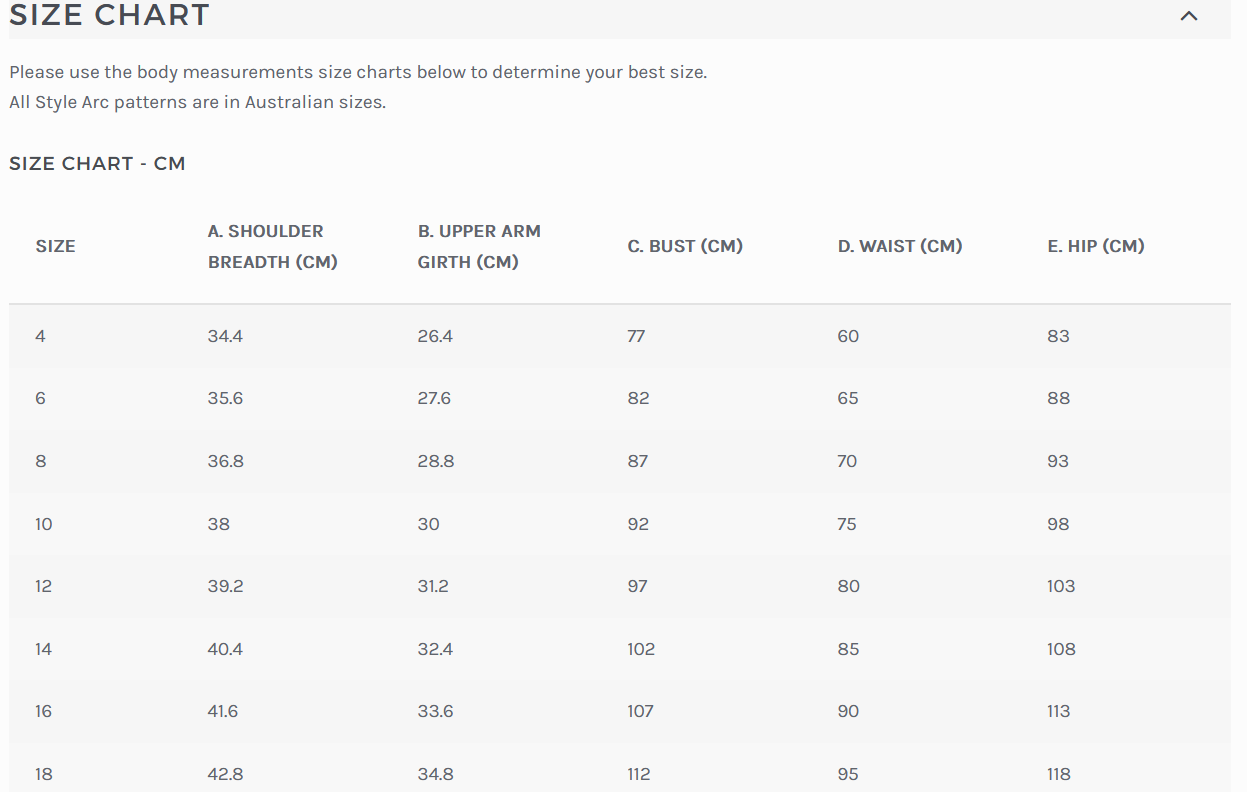Viewport: 1247px width, 792px height.
Task: Click the D. Waist (CM) header
Action: click(900, 246)
